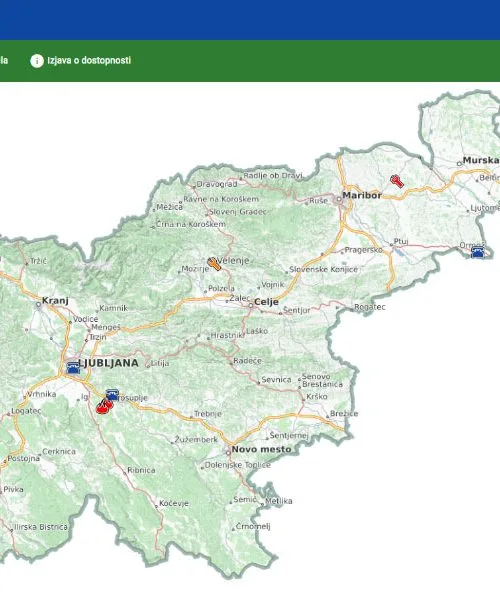Click the round info icon in green bar
This screenshot has width=500, height=600.
click(37, 61)
